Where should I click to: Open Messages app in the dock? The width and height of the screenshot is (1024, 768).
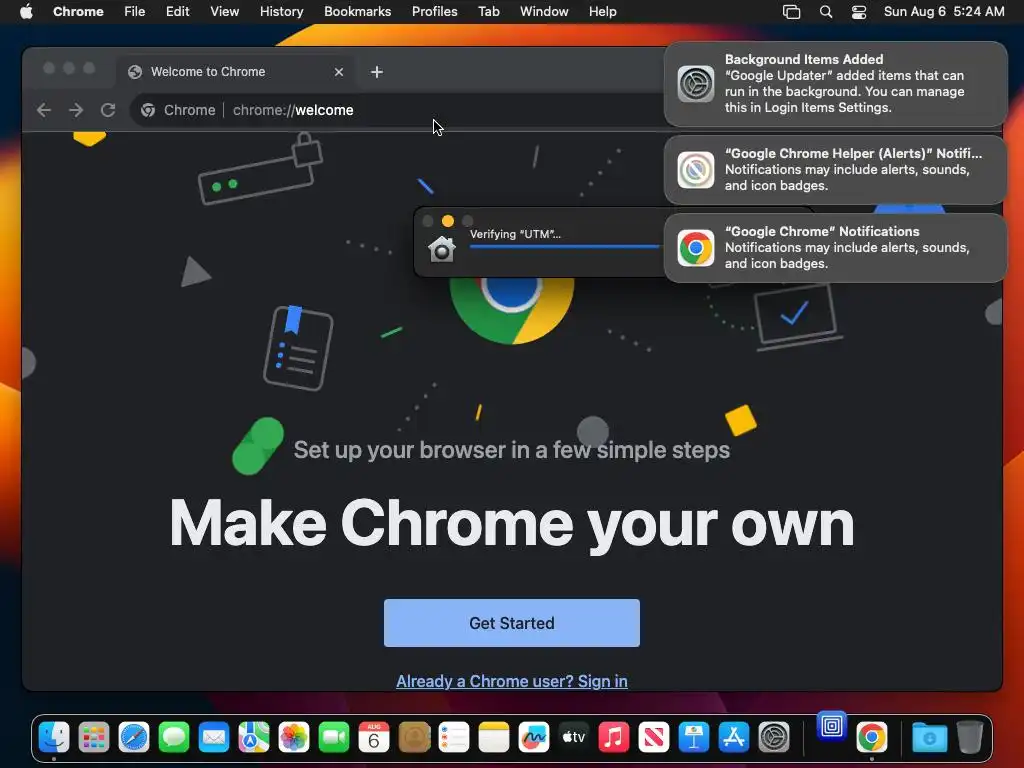coord(174,737)
